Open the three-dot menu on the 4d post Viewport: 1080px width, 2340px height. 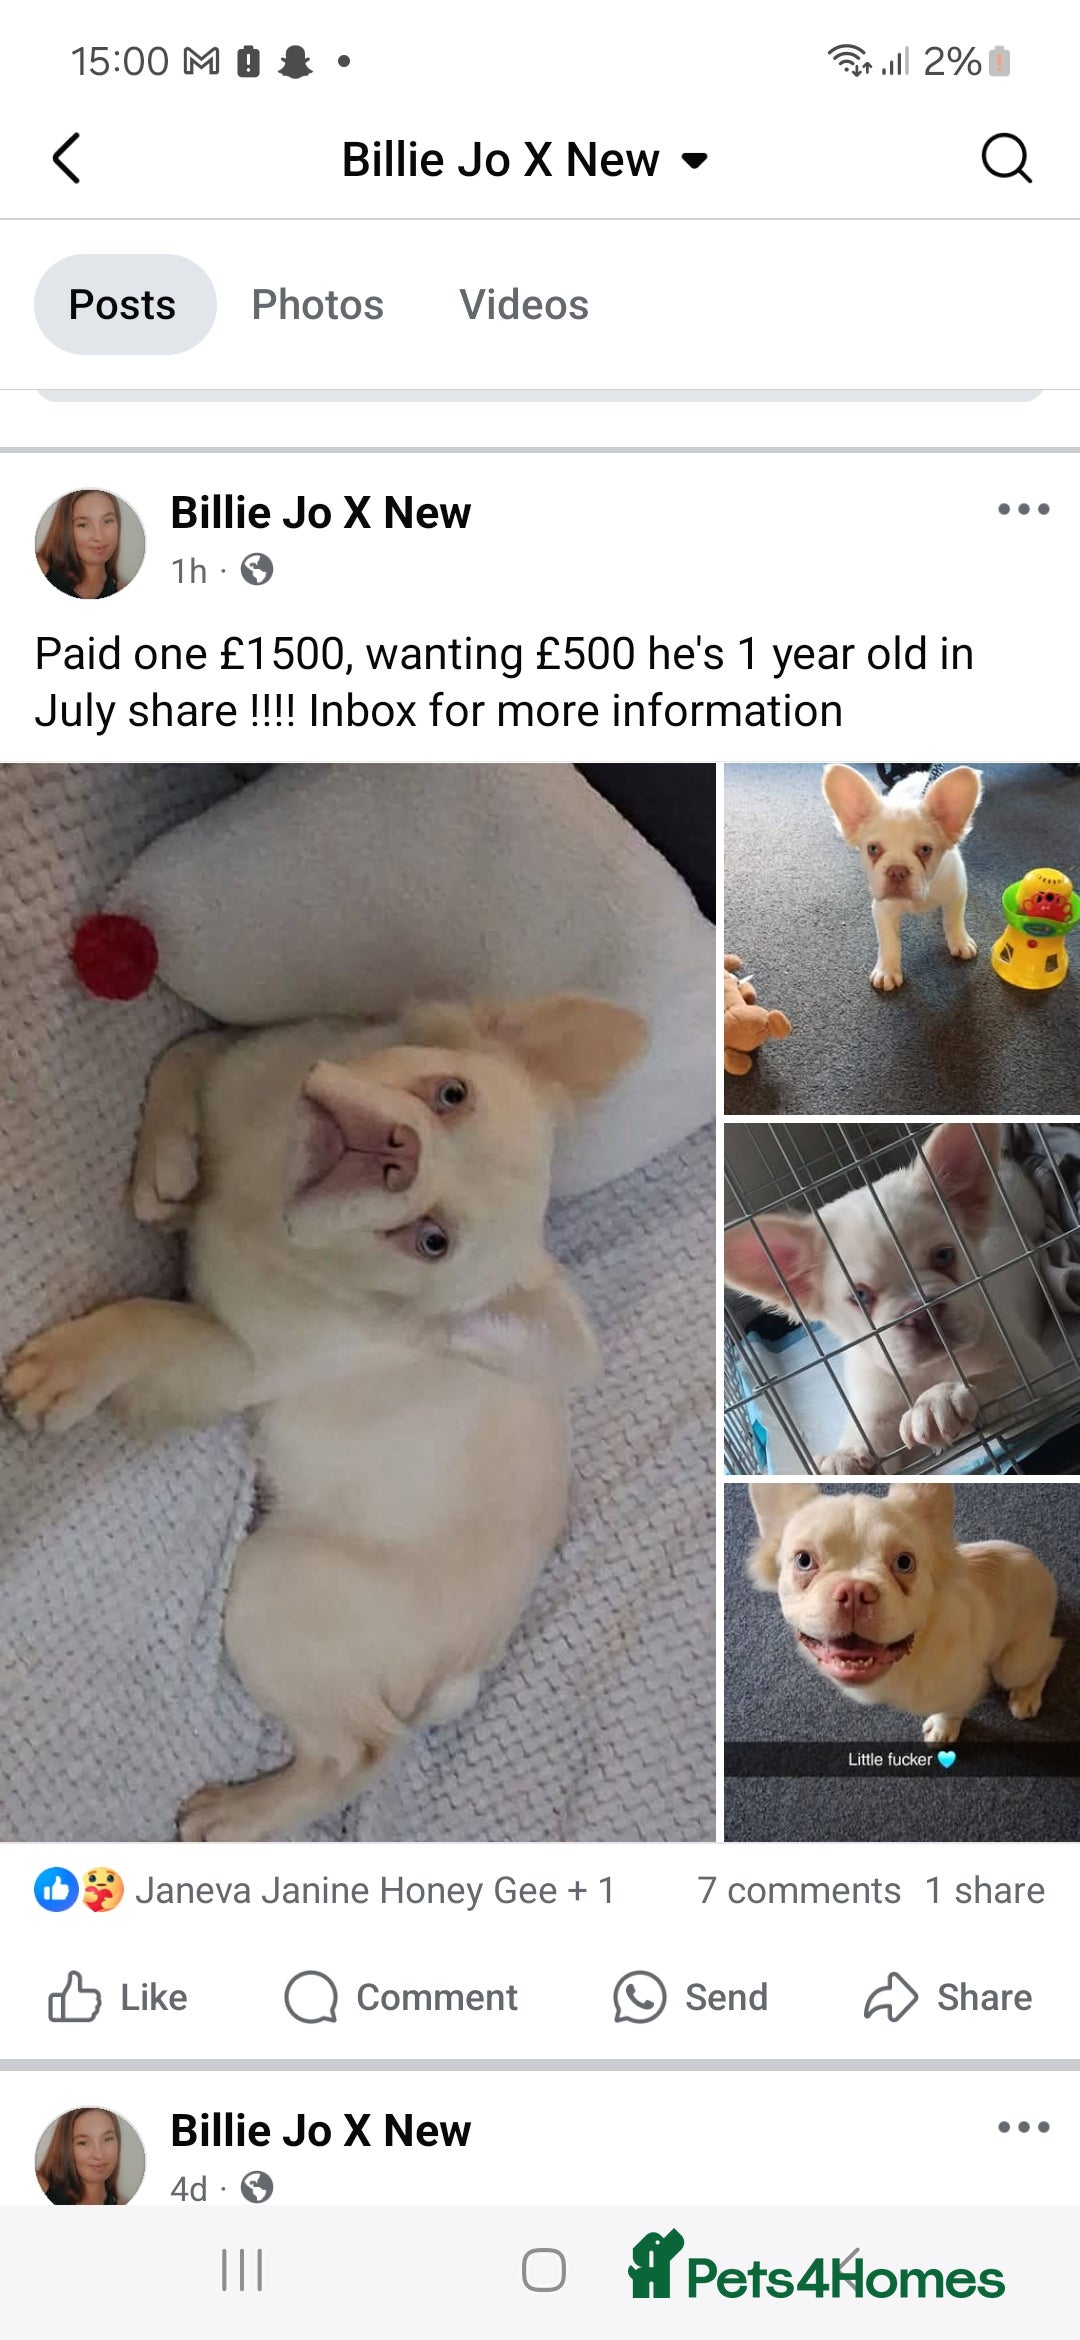click(1023, 2127)
